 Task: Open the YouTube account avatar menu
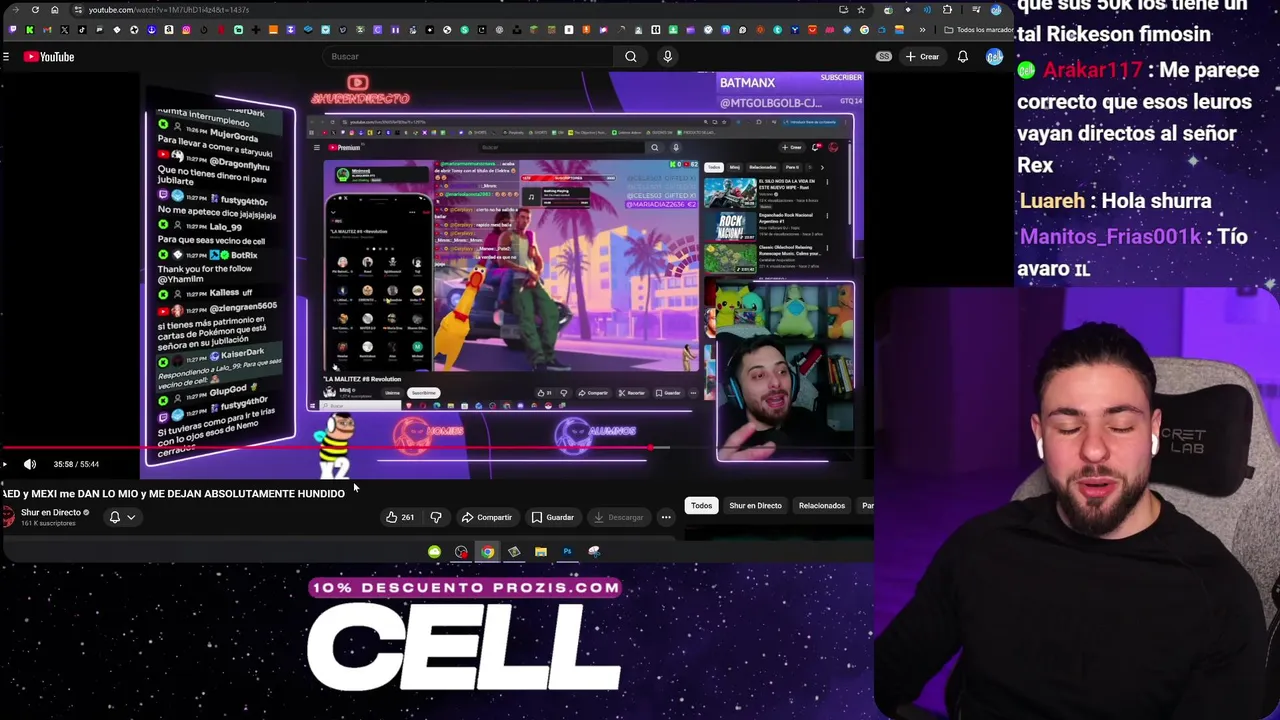(994, 57)
